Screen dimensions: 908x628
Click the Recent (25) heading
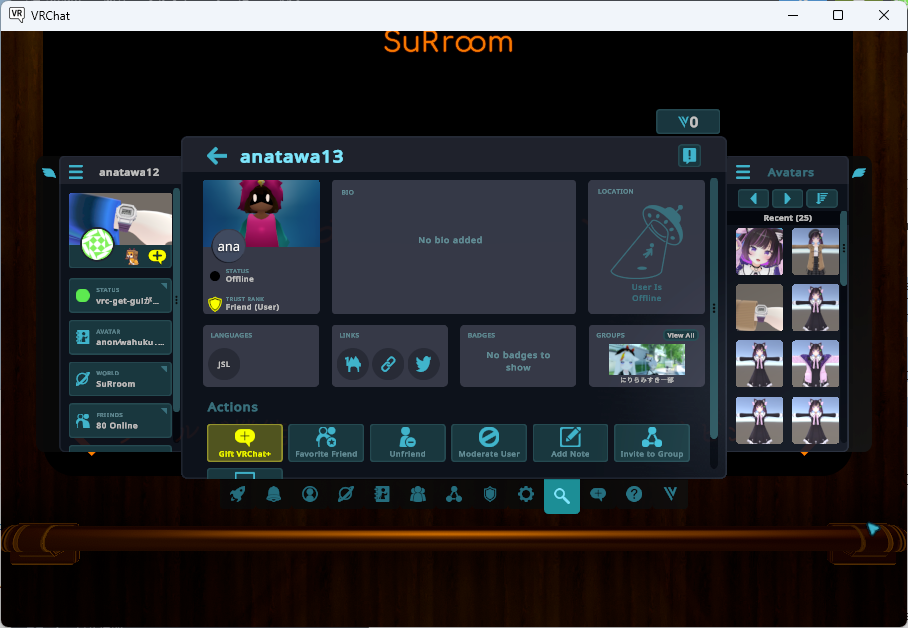tap(788, 218)
